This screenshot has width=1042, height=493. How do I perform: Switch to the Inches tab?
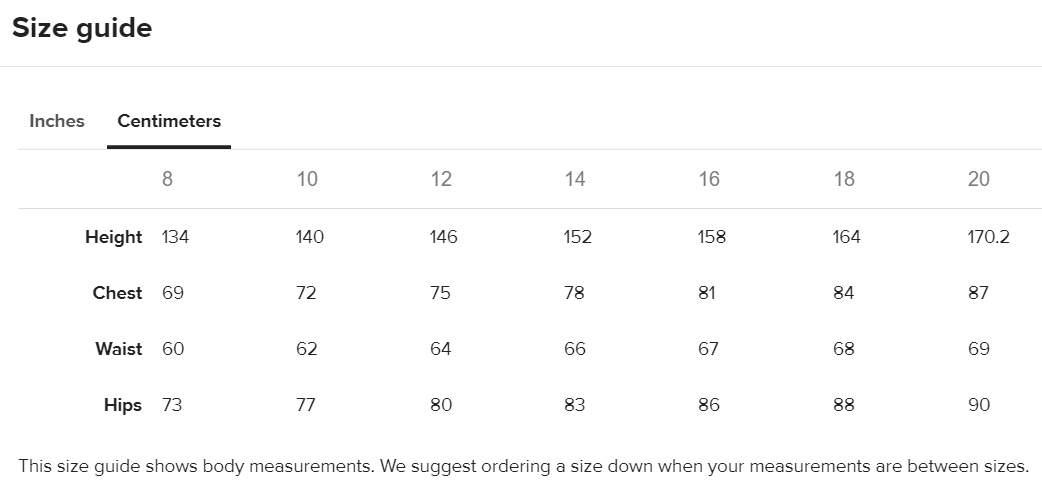click(57, 121)
